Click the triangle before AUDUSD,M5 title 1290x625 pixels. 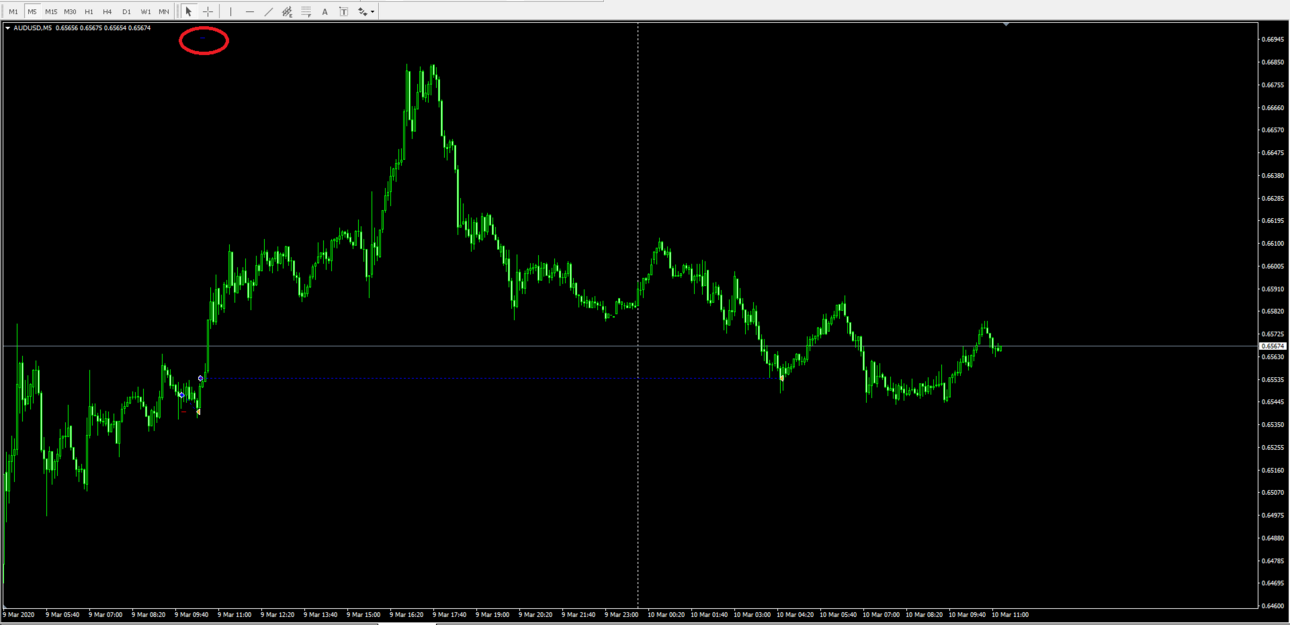click(8, 28)
